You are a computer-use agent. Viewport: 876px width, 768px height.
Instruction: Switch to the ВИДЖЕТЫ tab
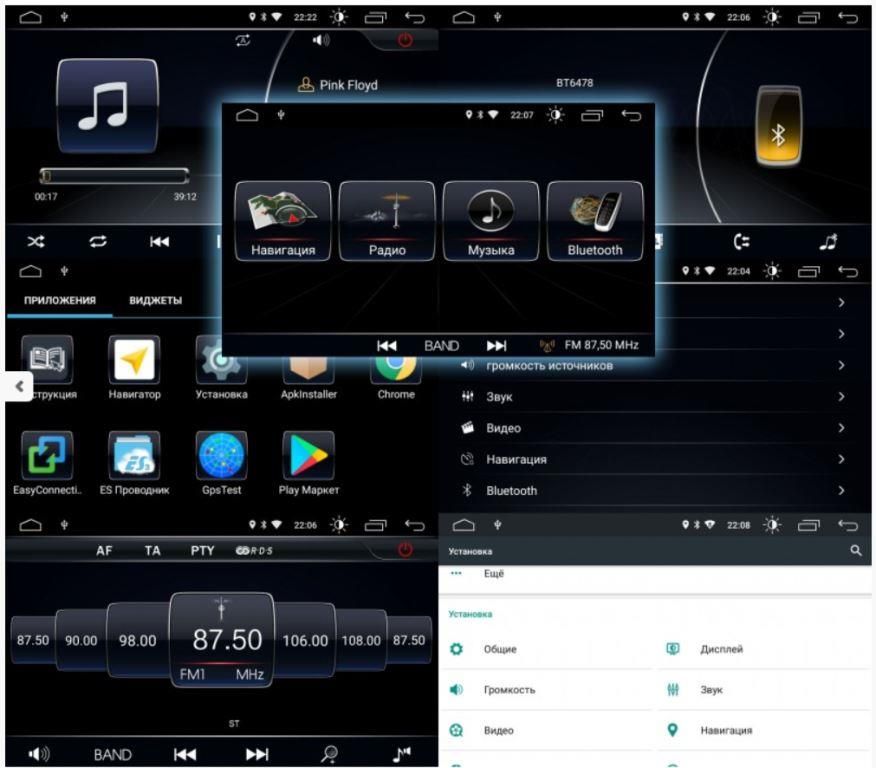coord(155,300)
